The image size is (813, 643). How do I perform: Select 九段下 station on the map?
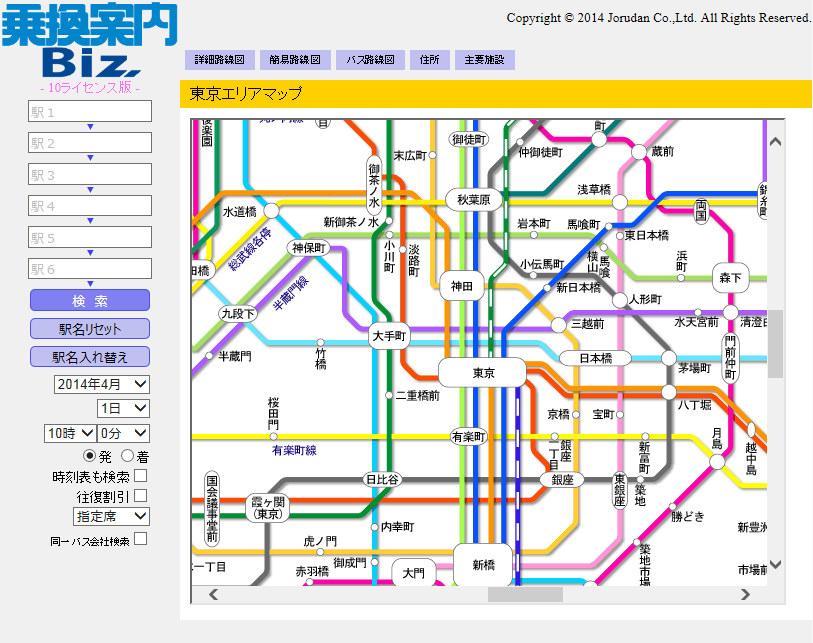point(238,314)
